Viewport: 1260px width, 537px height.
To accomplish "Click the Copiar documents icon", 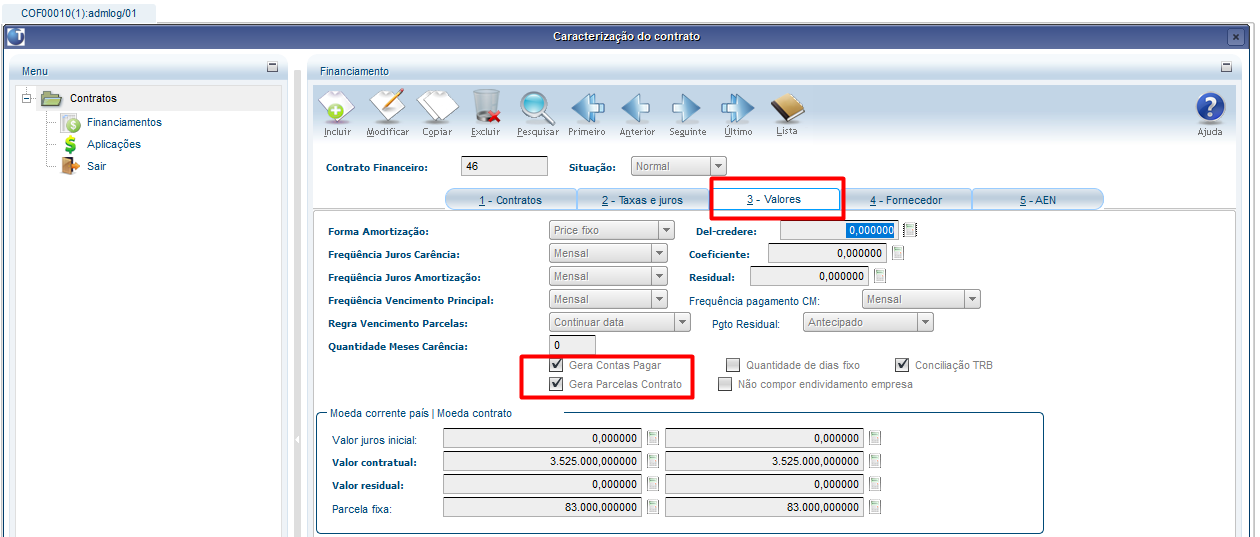I will tap(437, 108).
